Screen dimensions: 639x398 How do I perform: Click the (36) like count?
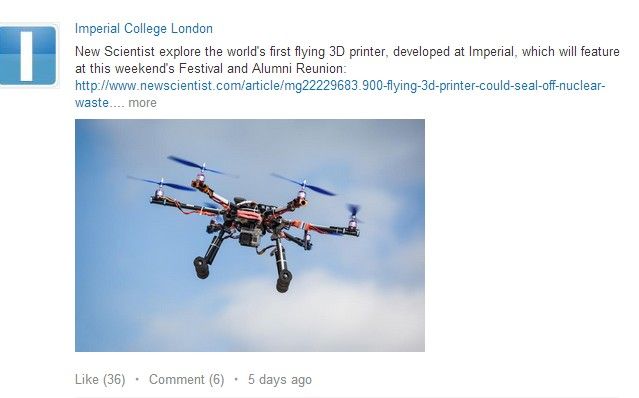pyautogui.click(x=114, y=379)
